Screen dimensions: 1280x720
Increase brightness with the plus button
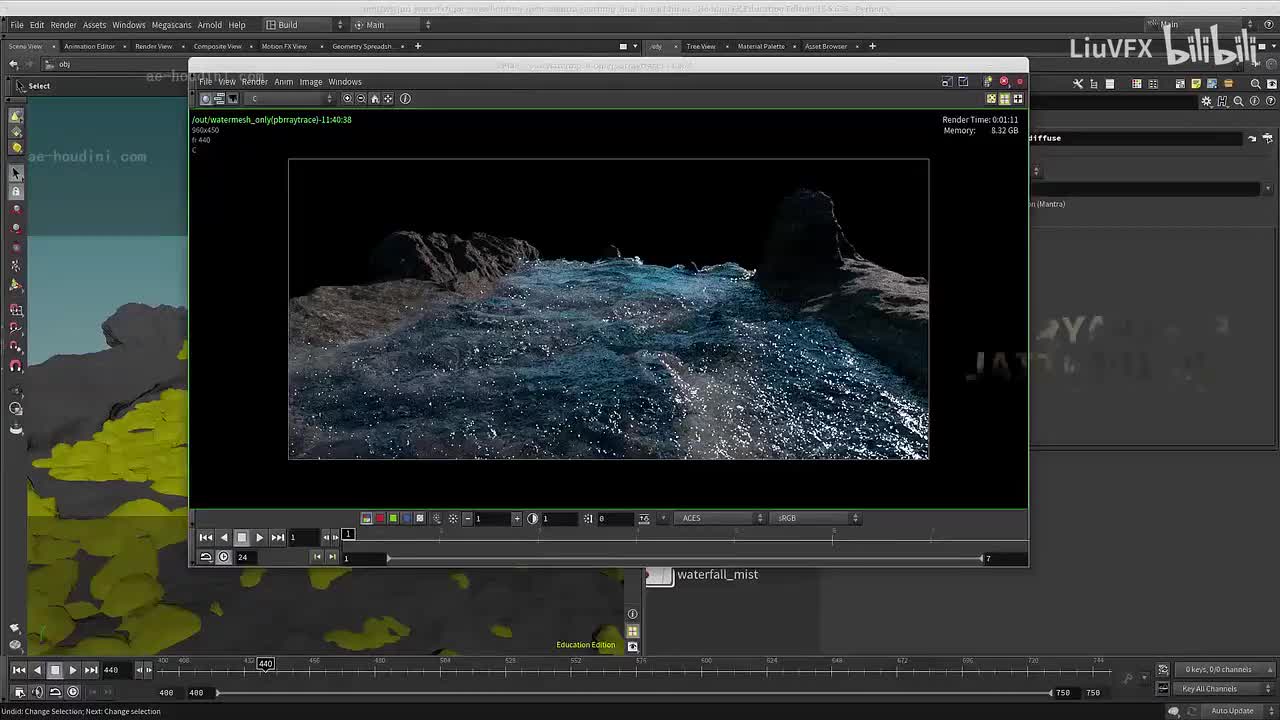pos(516,518)
